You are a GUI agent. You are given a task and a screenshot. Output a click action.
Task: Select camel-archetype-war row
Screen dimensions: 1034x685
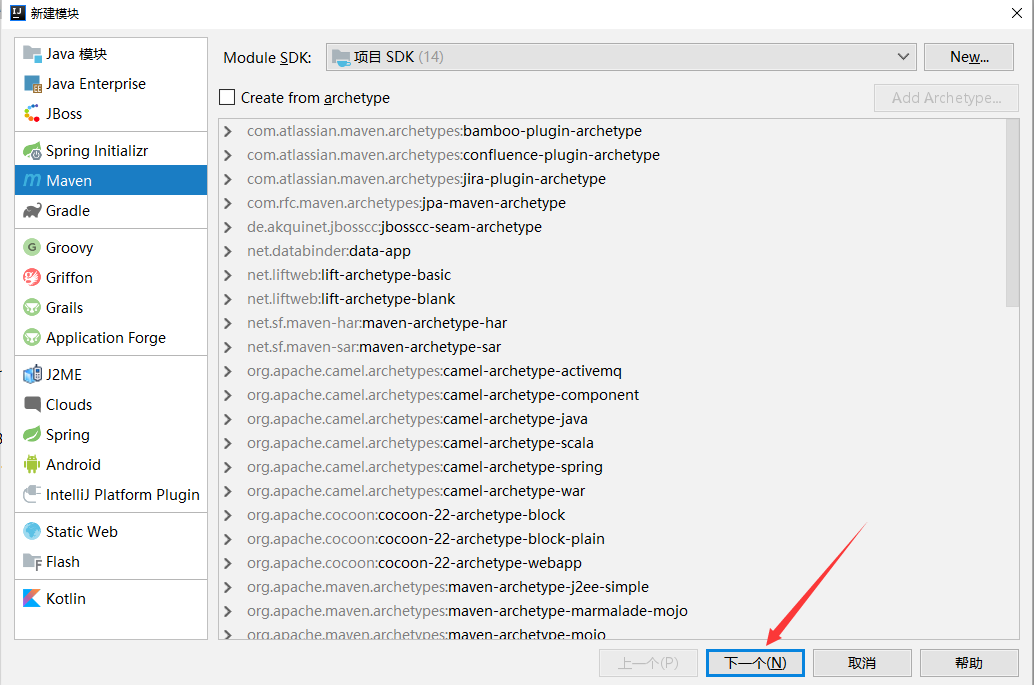612,491
